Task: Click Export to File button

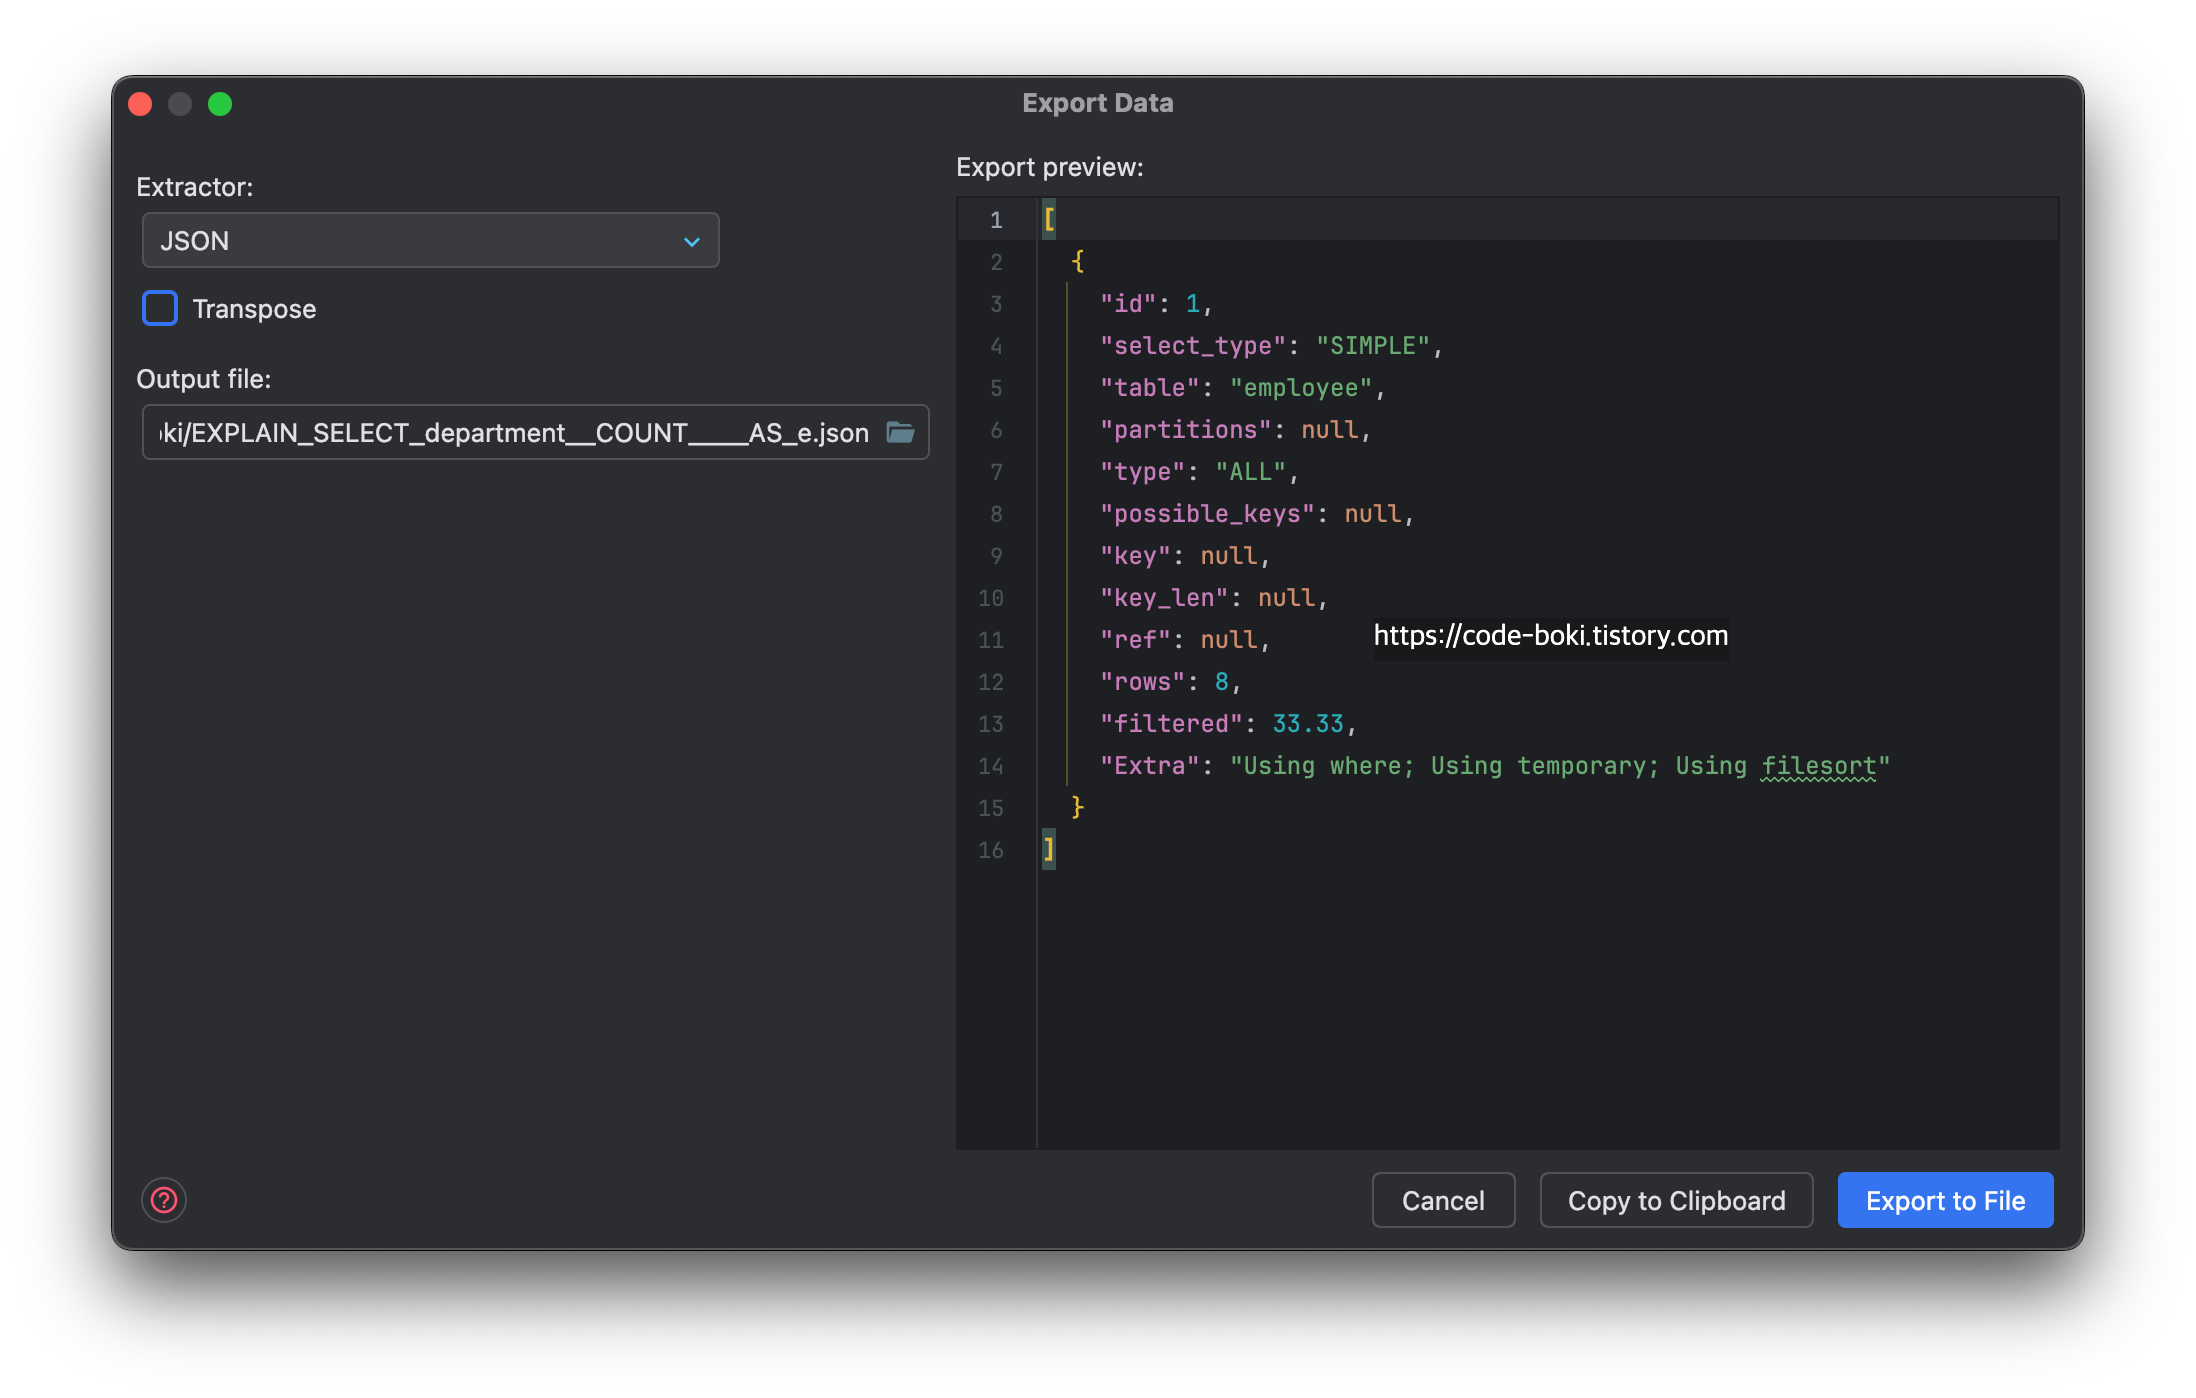Action: (1945, 1200)
